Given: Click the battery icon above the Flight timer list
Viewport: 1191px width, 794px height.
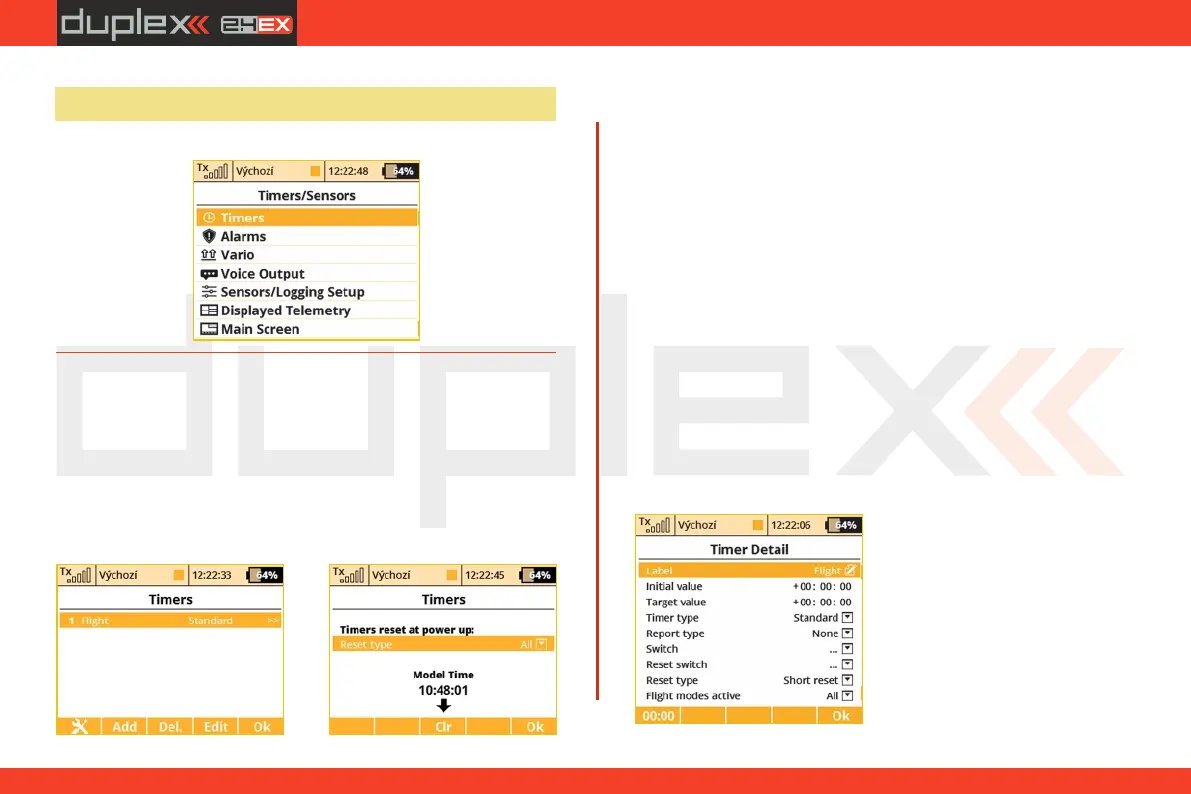Looking at the screenshot, I should point(264,575).
